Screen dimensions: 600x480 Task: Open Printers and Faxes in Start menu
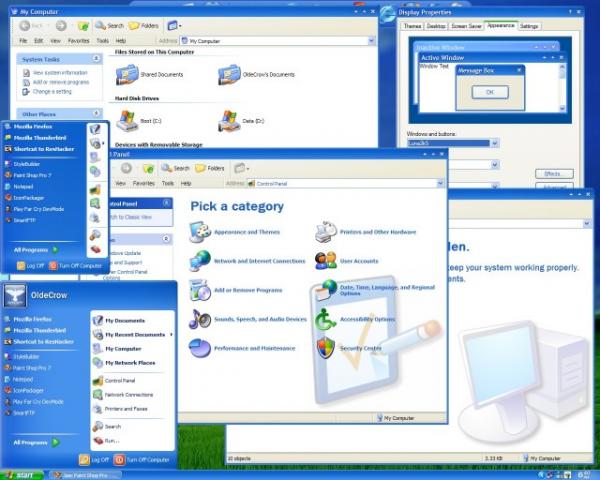(x=126, y=409)
